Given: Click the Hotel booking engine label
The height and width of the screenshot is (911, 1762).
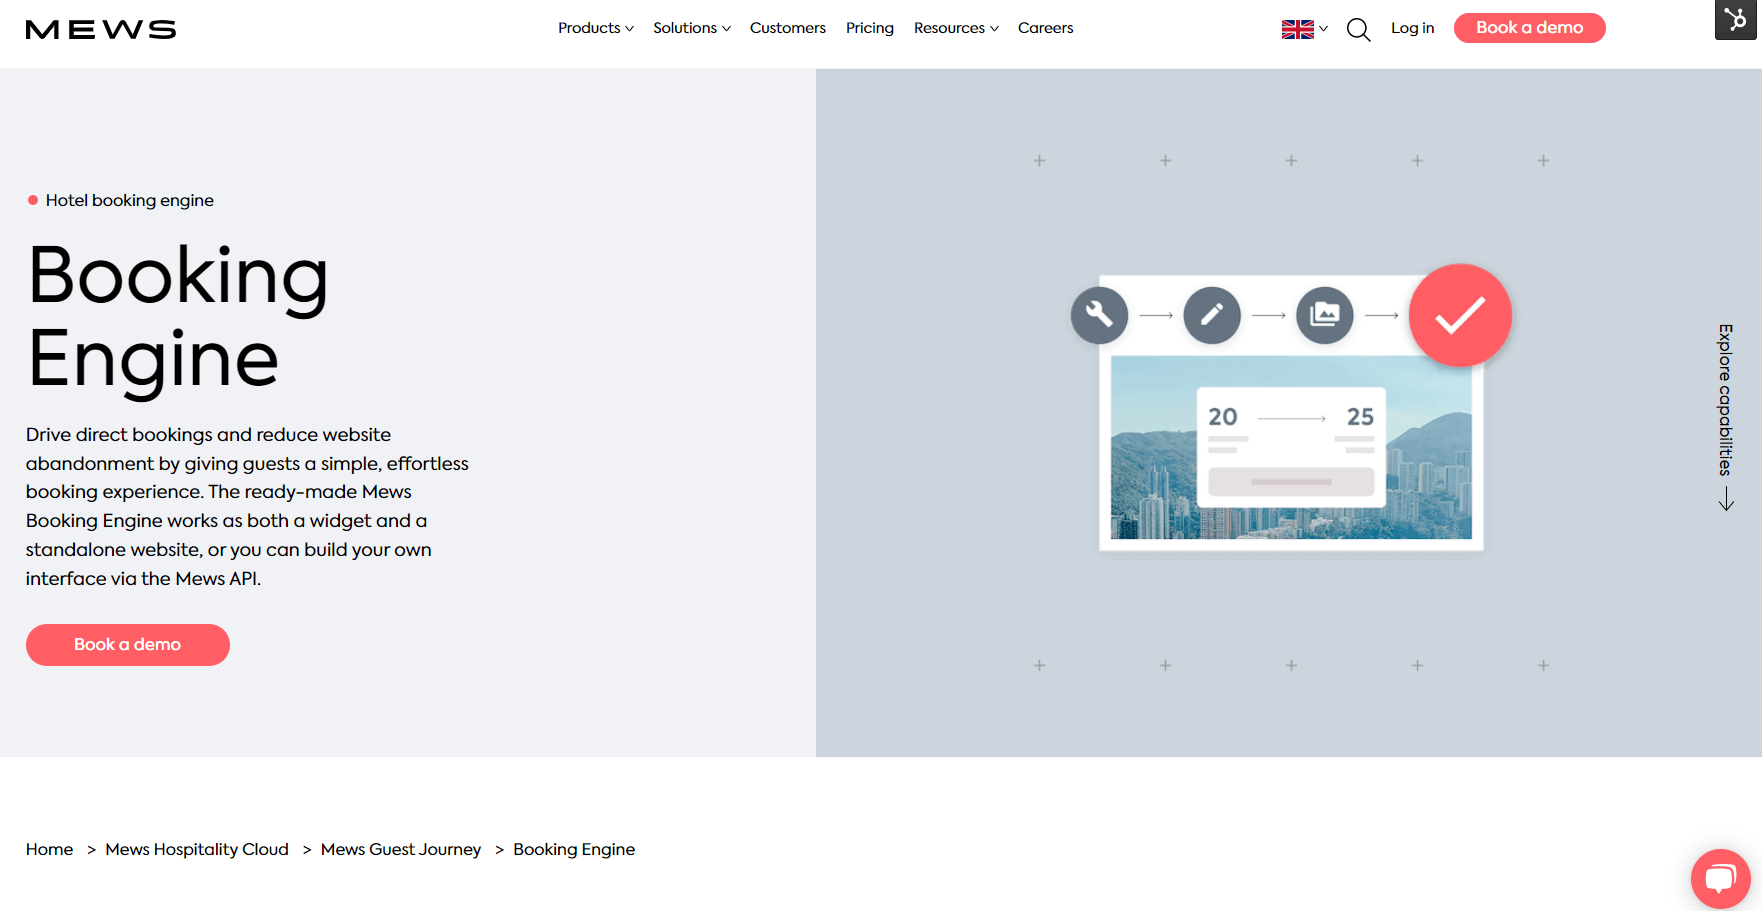Looking at the screenshot, I should tap(130, 200).
